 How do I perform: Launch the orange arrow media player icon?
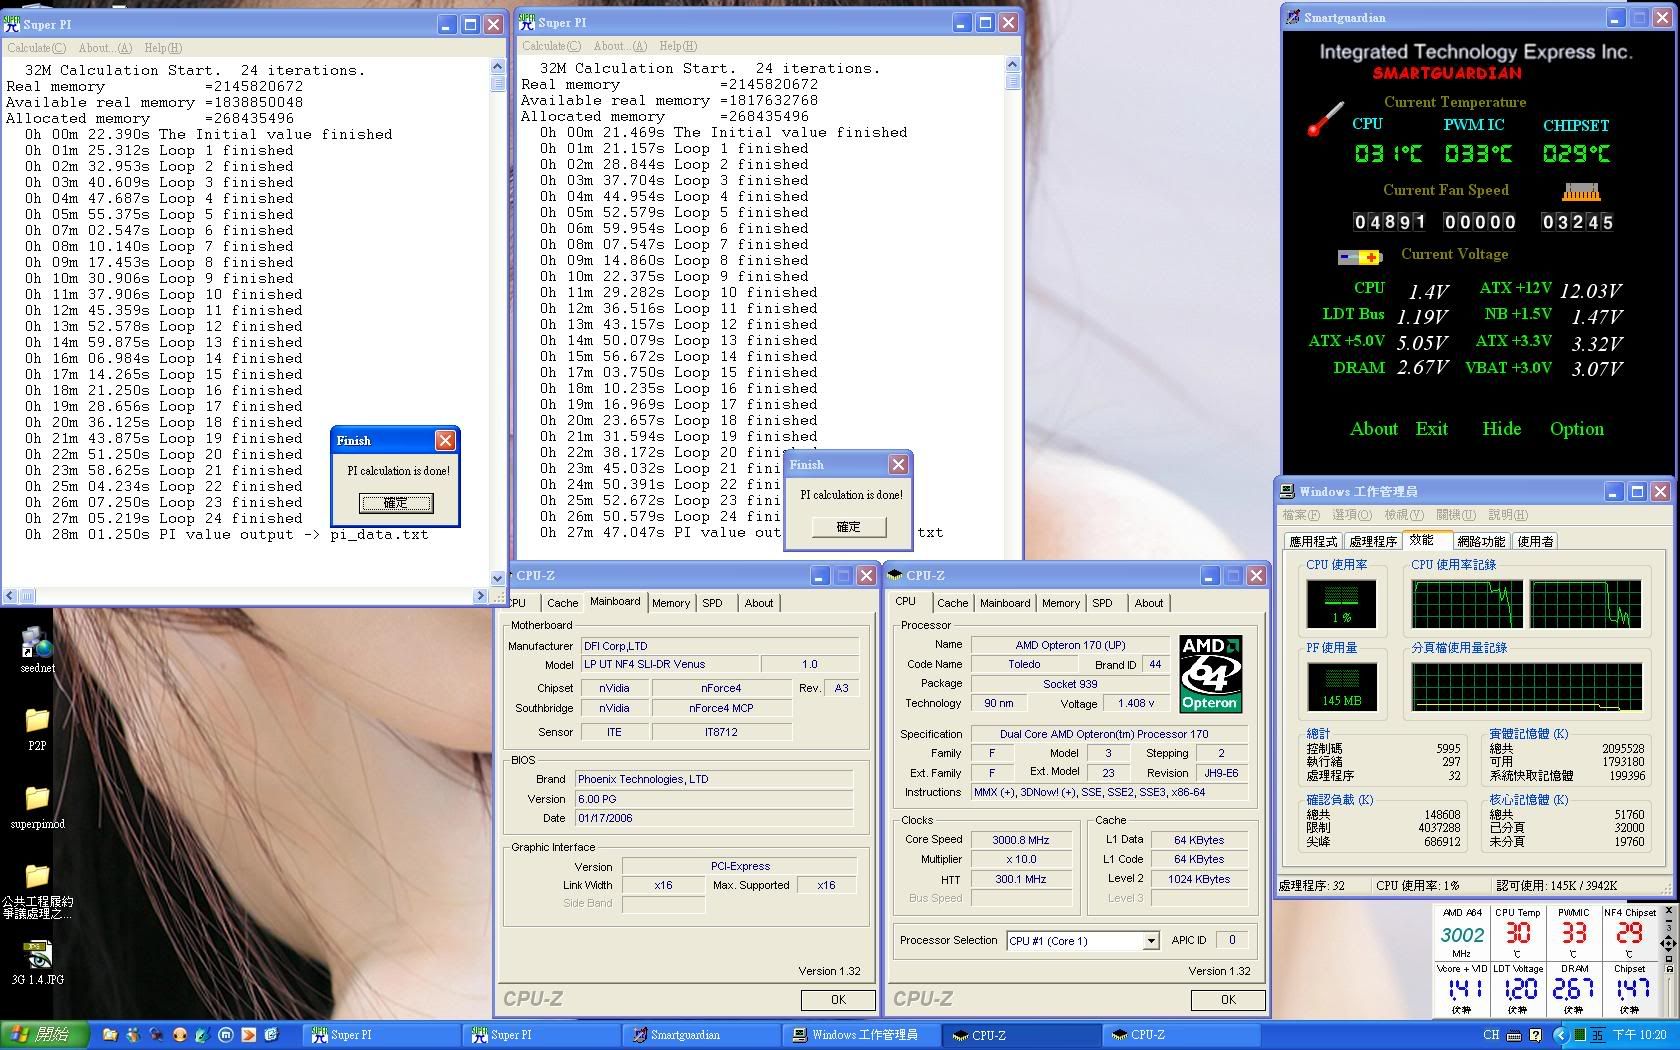tap(249, 1035)
